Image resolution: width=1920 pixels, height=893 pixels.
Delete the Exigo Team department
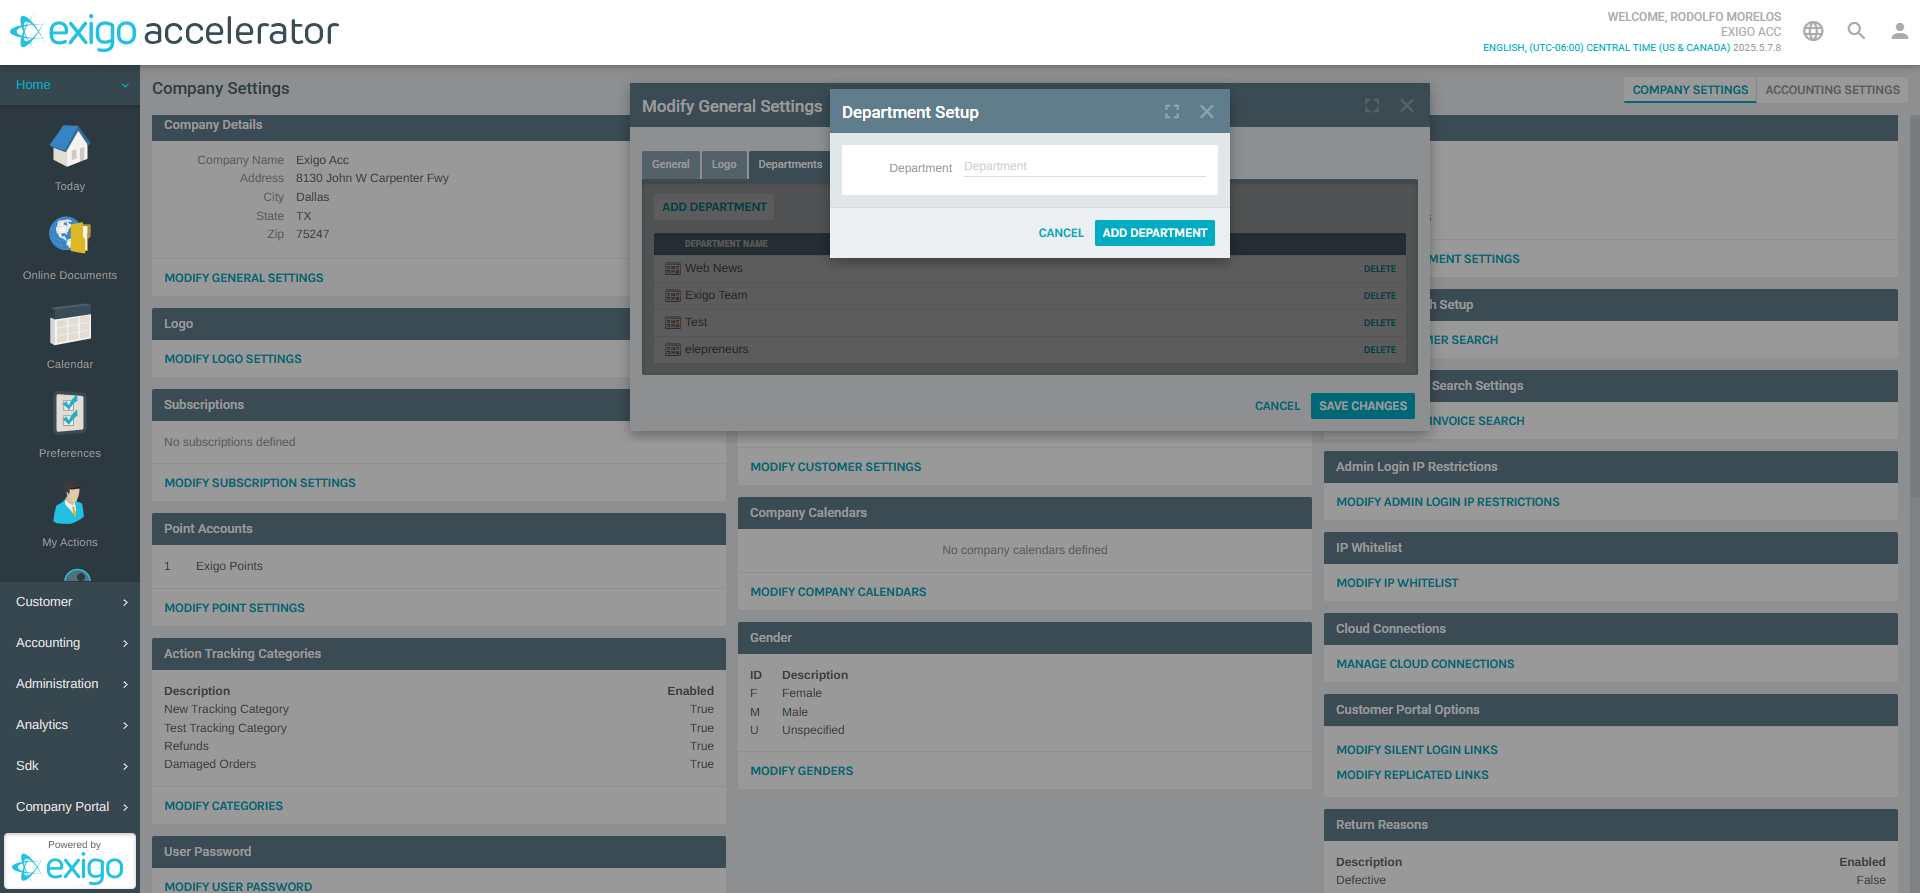pos(1379,296)
